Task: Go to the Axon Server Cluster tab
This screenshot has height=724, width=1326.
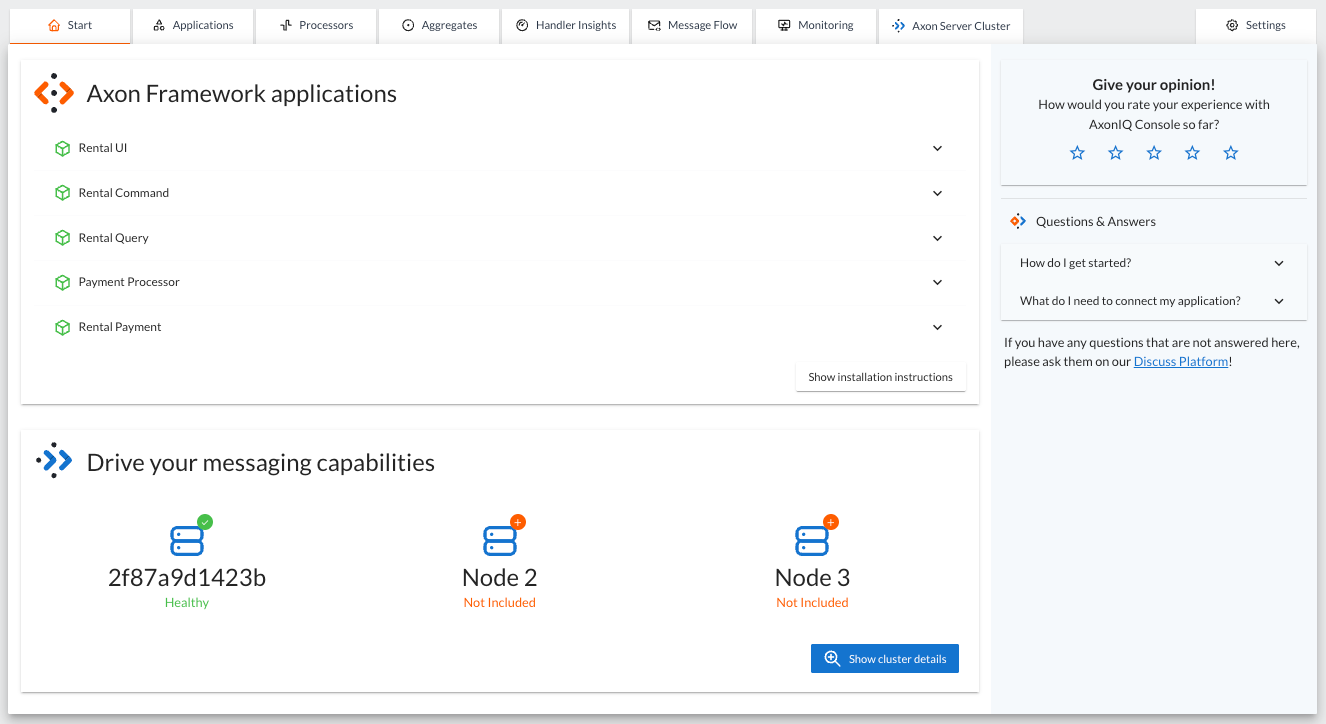Action: (951, 26)
